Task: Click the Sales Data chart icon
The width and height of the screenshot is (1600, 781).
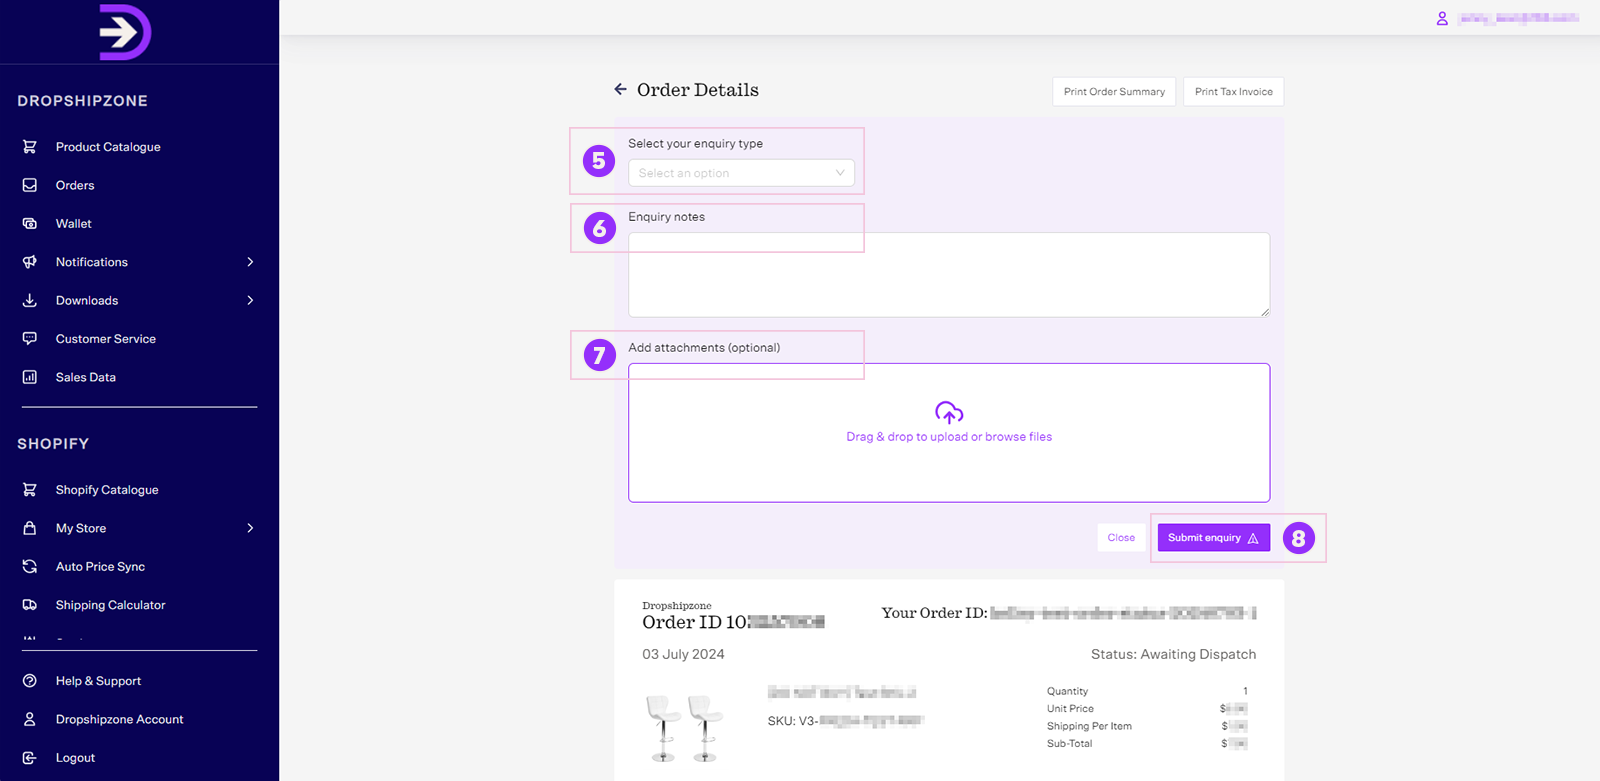Action: click(30, 377)
